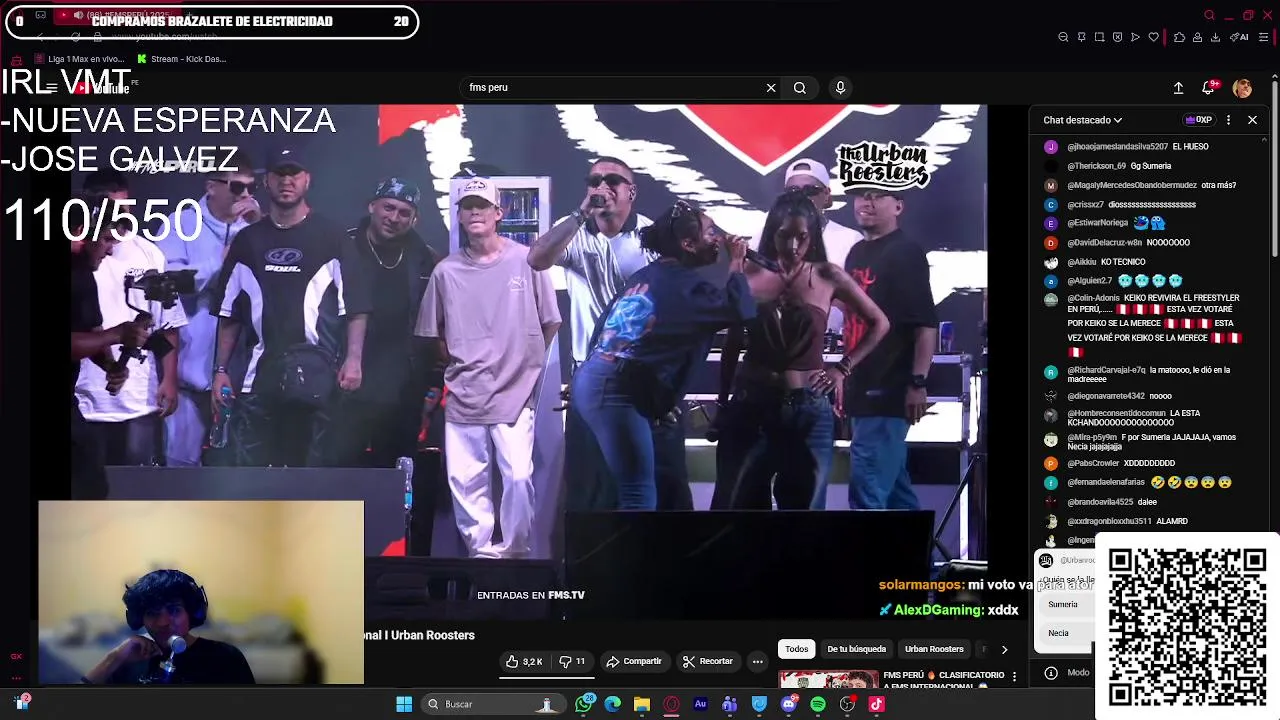This screenshot has width=1280, height=720.
Task: Open the browser downloads icon
Action: click(x=1215, y=37)
